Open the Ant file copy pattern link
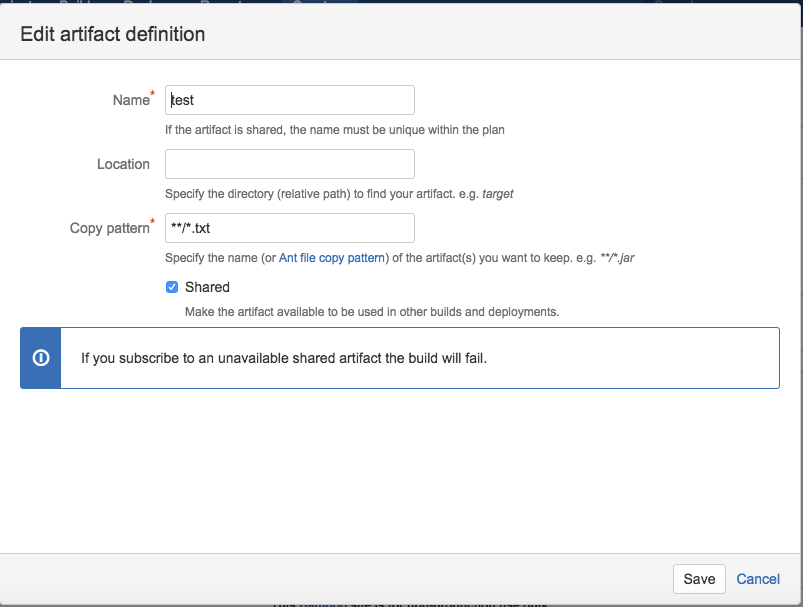 (x=331, y=258)
